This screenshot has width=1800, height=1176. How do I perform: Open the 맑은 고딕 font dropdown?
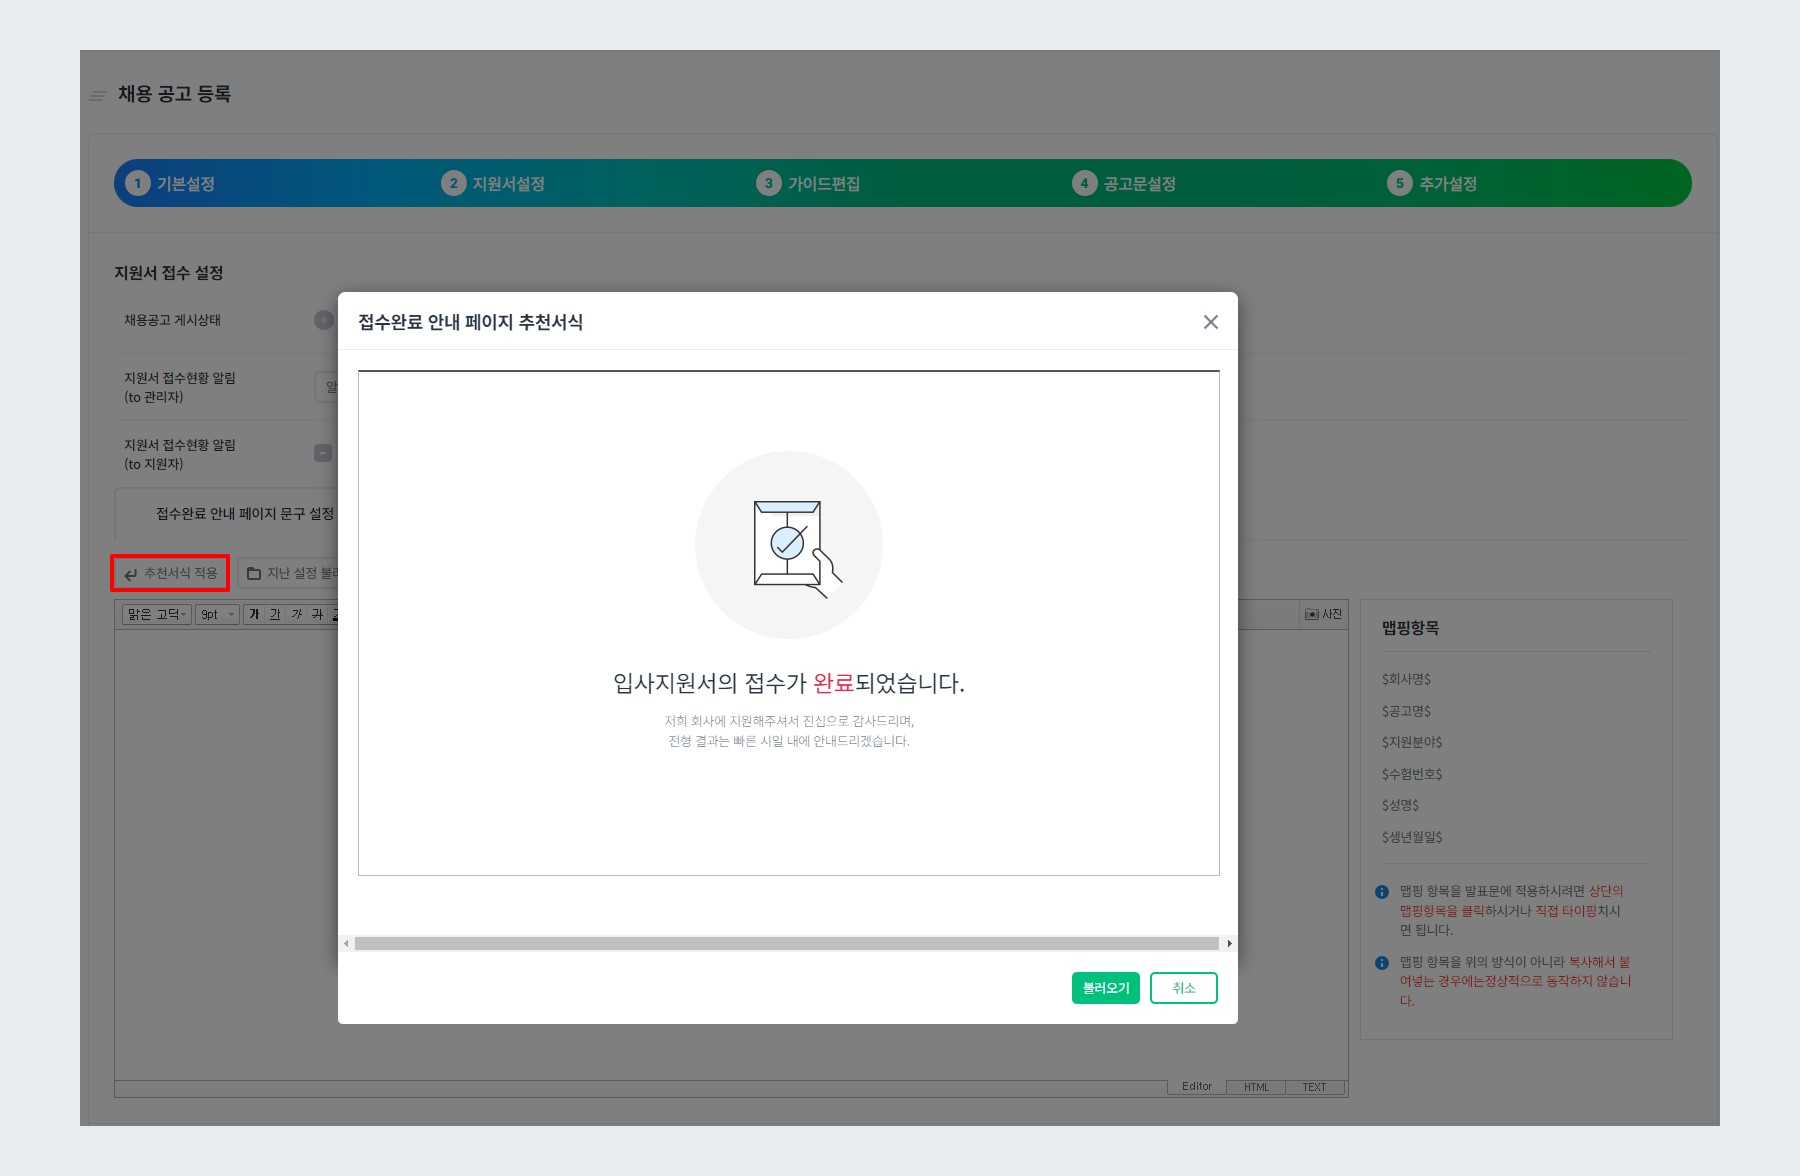tap(156, 614)
